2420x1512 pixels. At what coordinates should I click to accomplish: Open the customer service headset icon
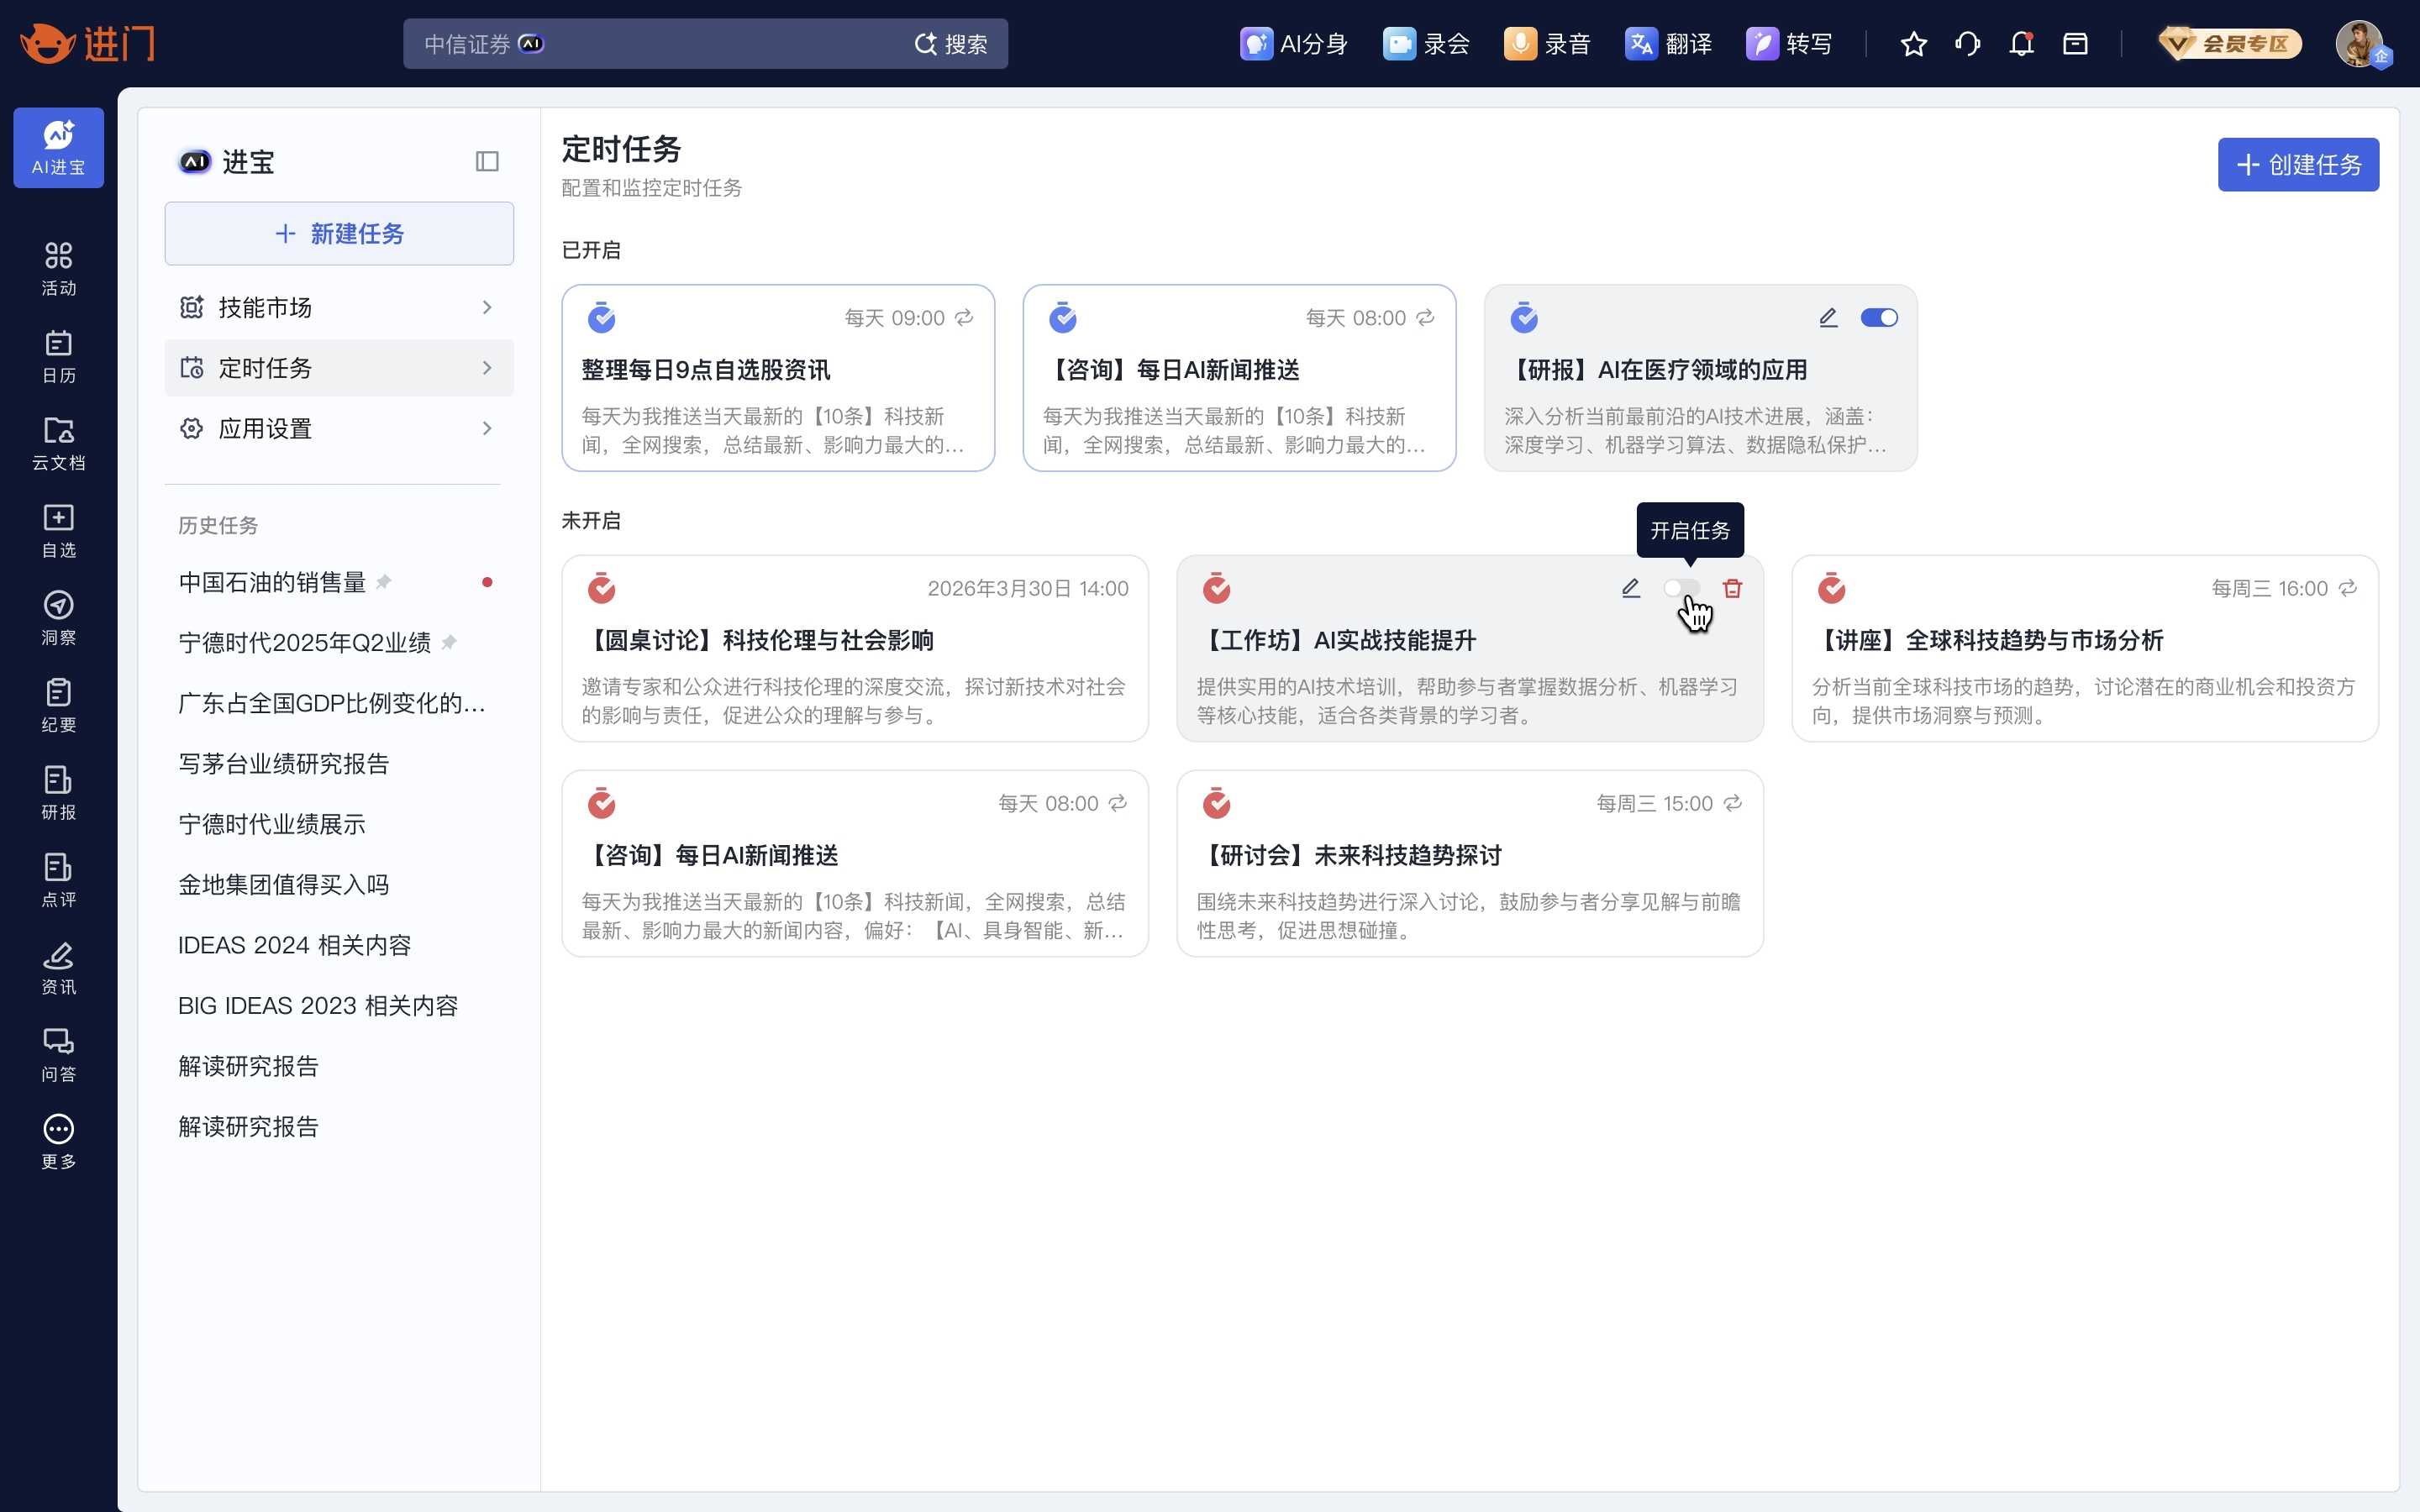(x=1967, y=44)
